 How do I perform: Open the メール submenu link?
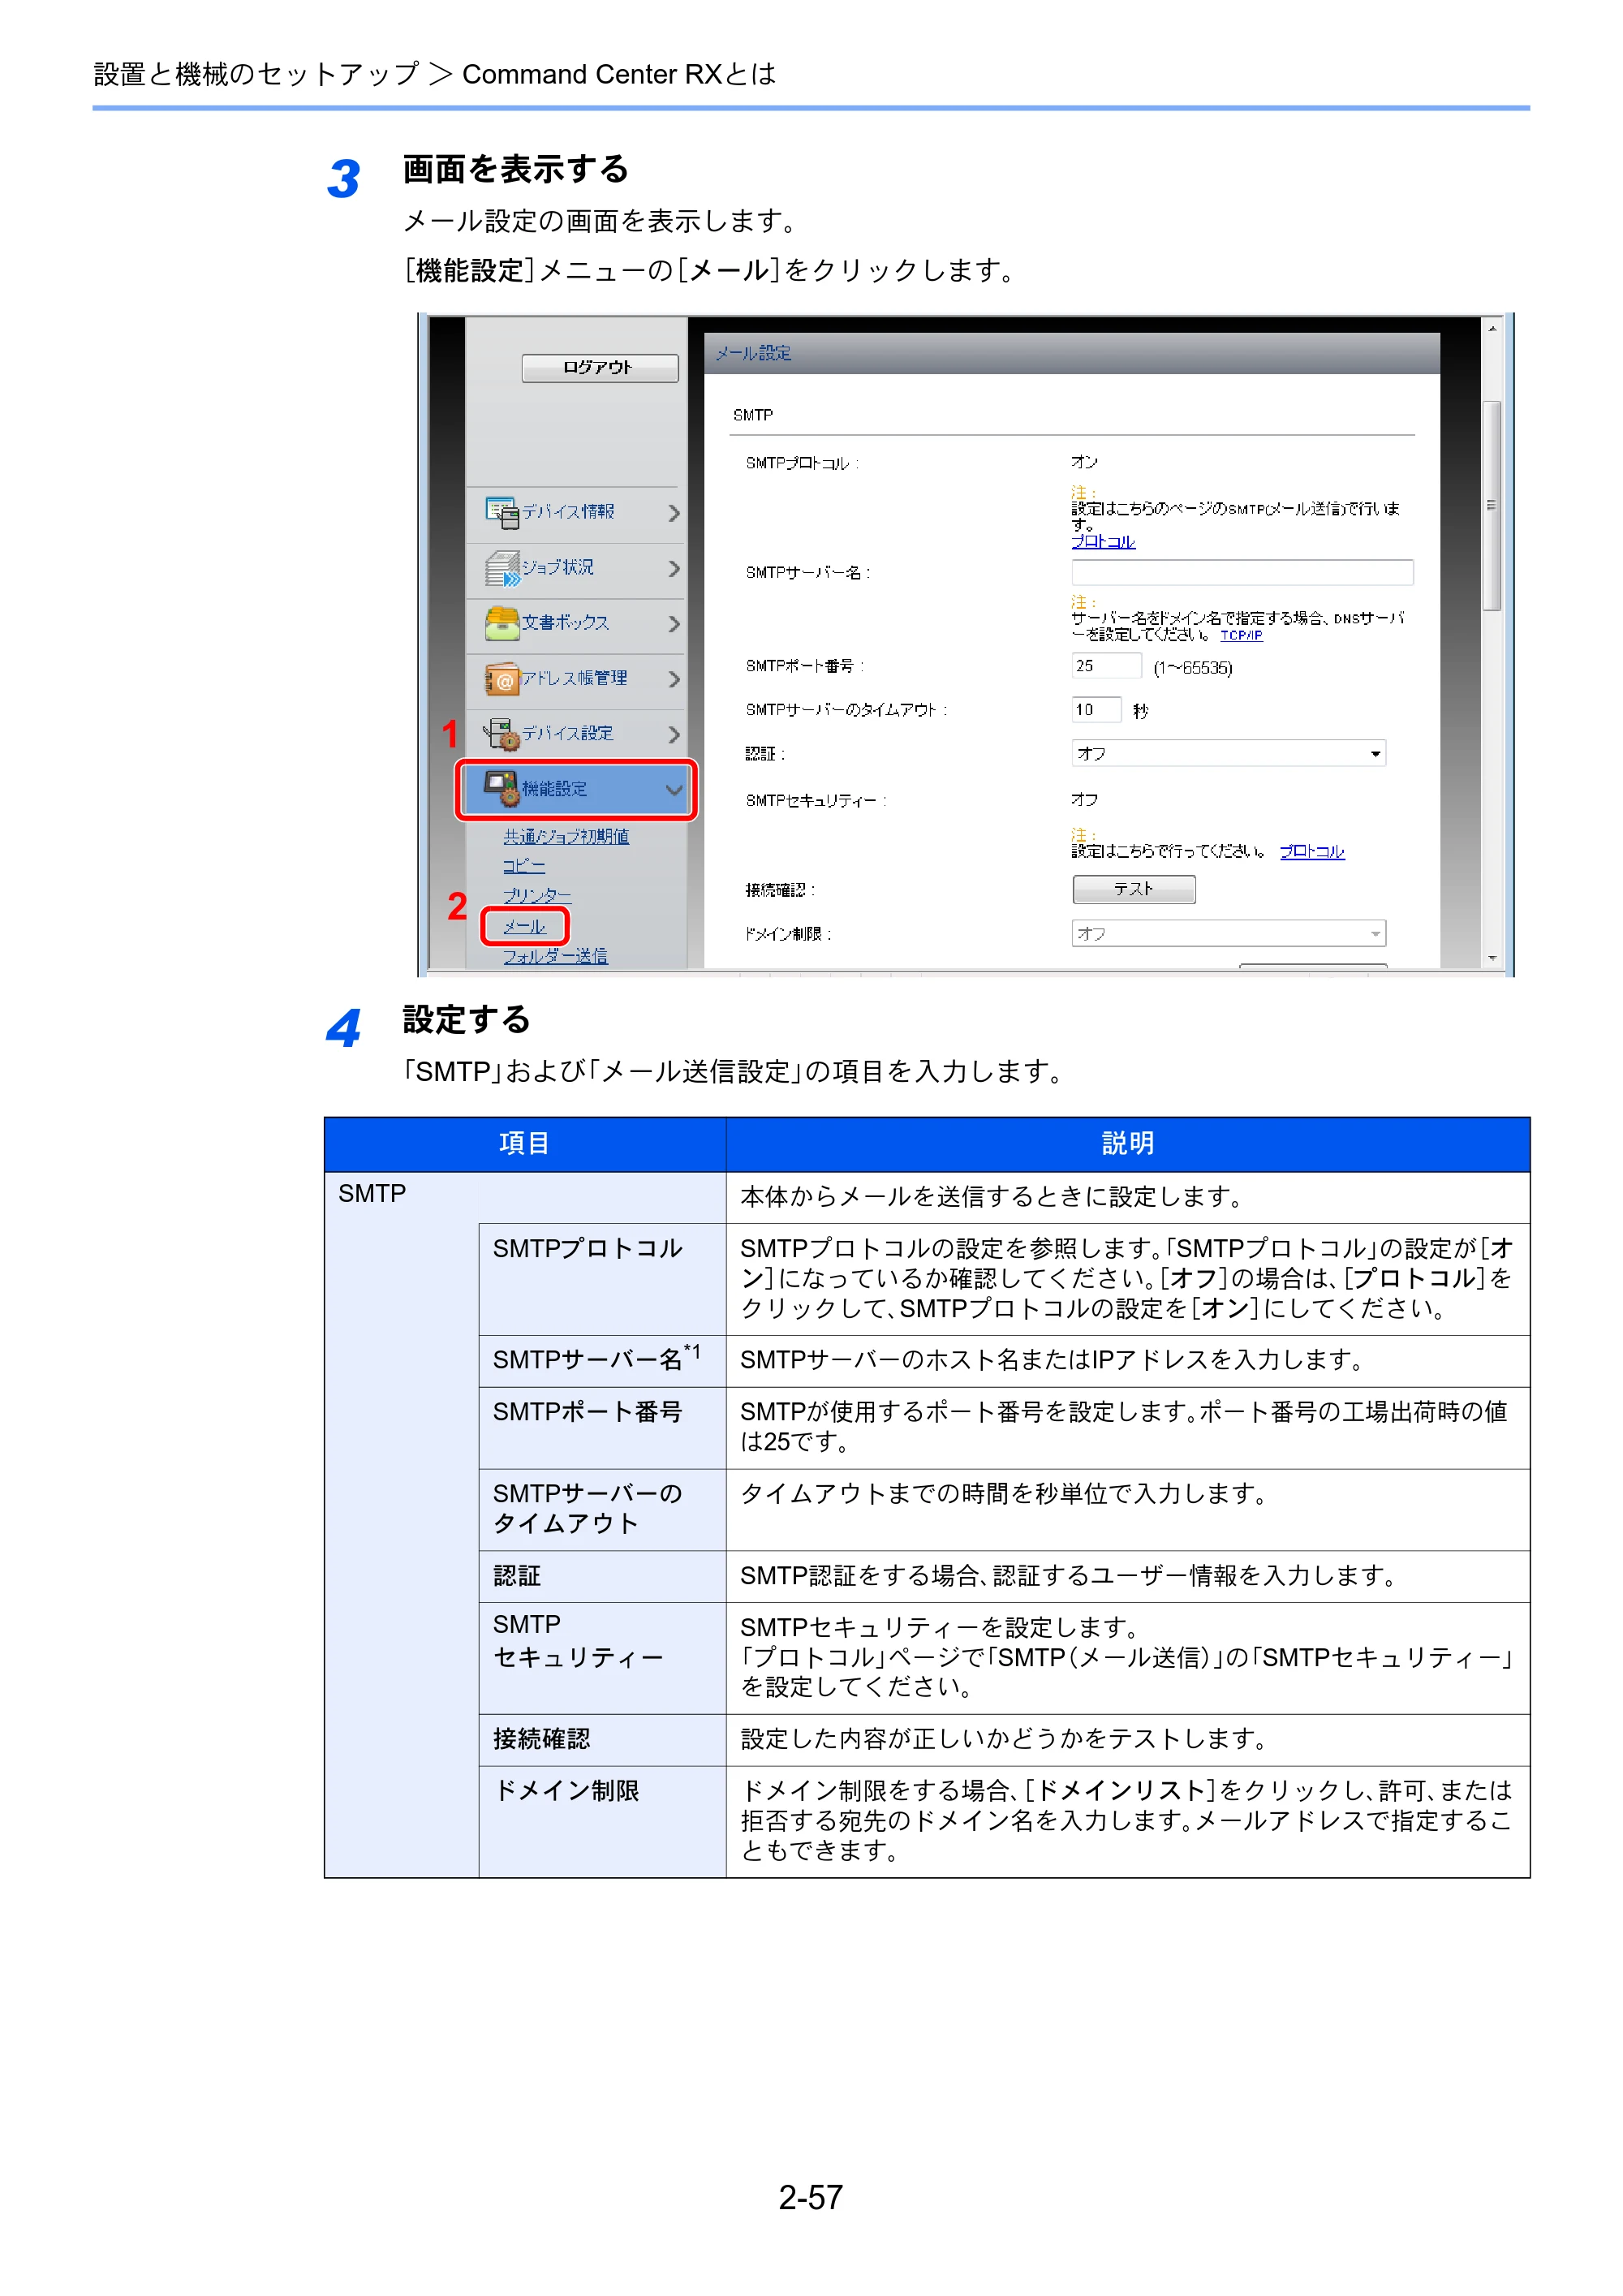pos(524,926)
